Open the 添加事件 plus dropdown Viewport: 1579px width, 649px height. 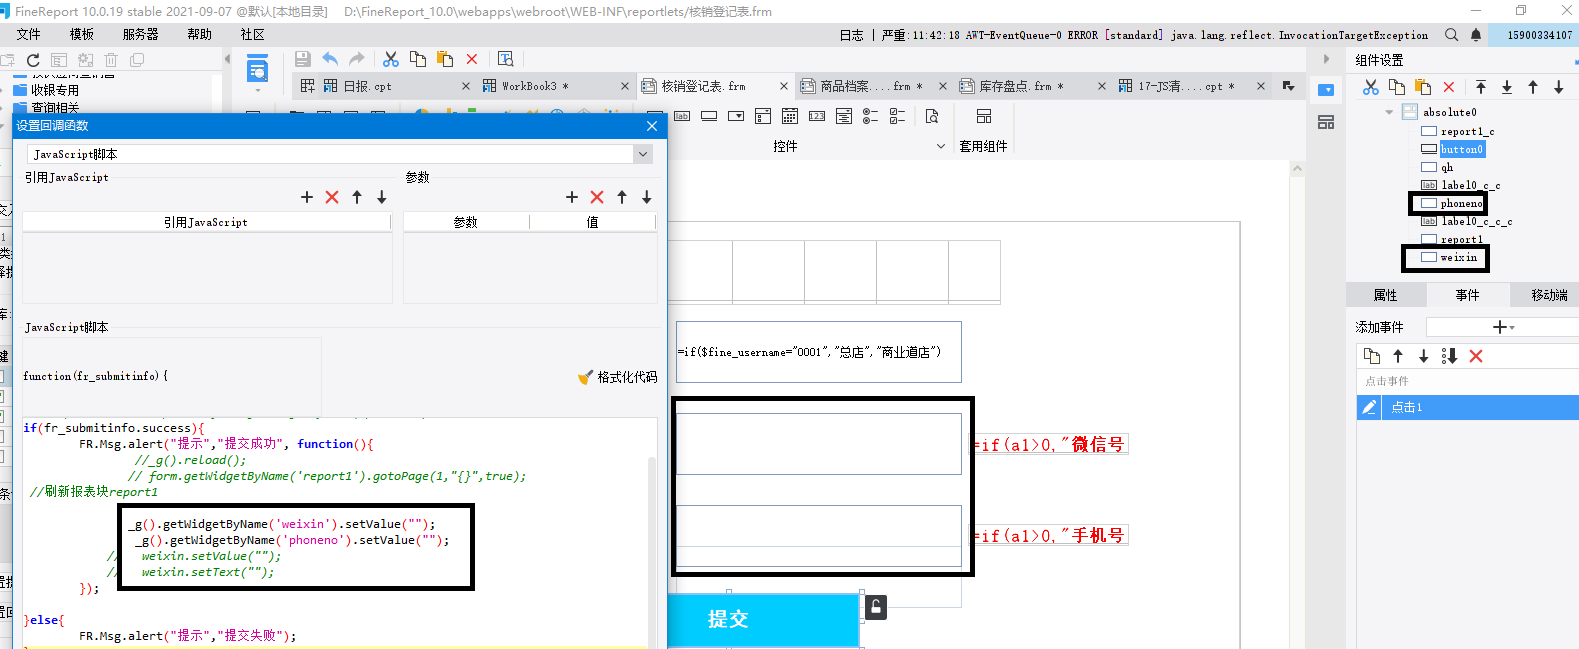[1503, 327]
